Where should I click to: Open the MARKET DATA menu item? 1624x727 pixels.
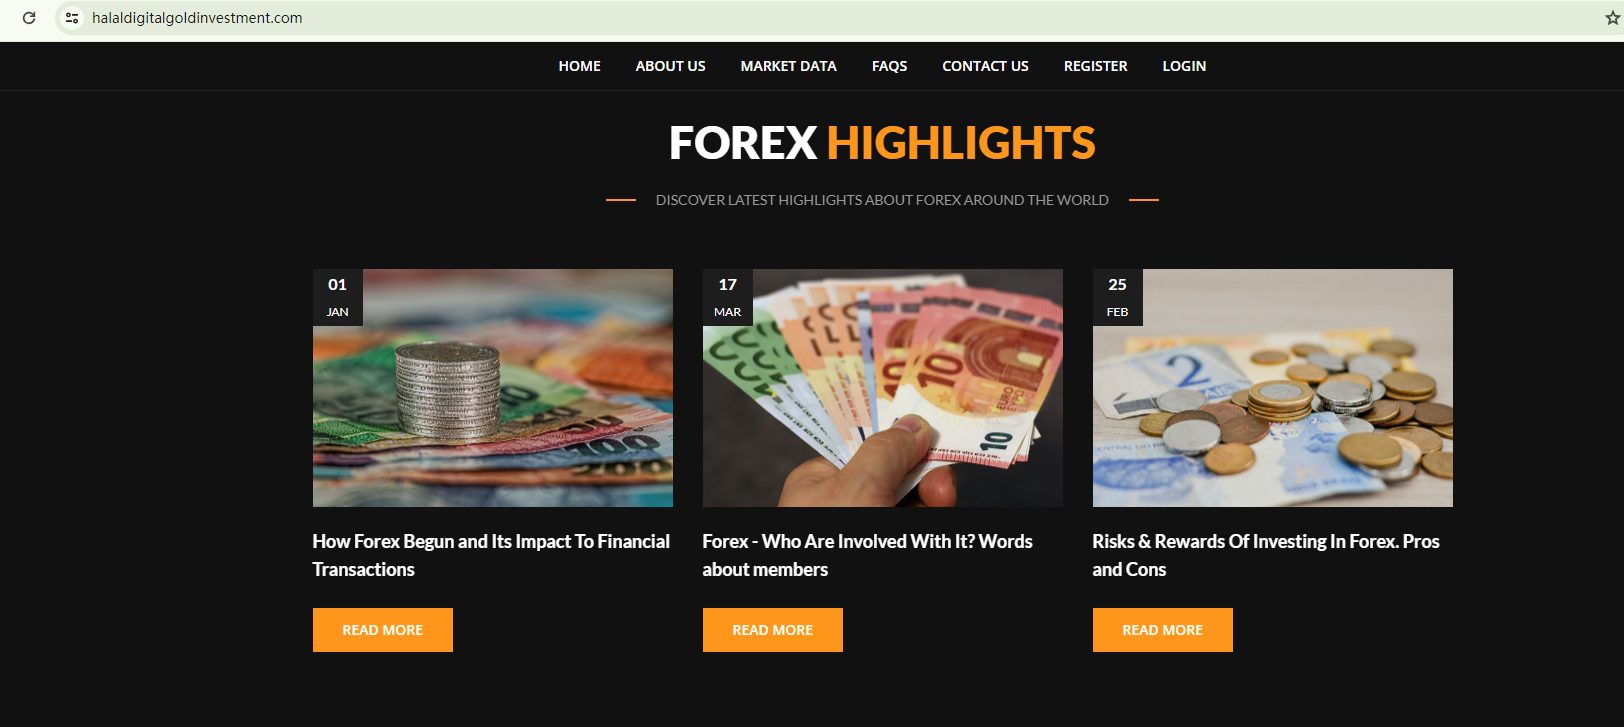point(788,66)
